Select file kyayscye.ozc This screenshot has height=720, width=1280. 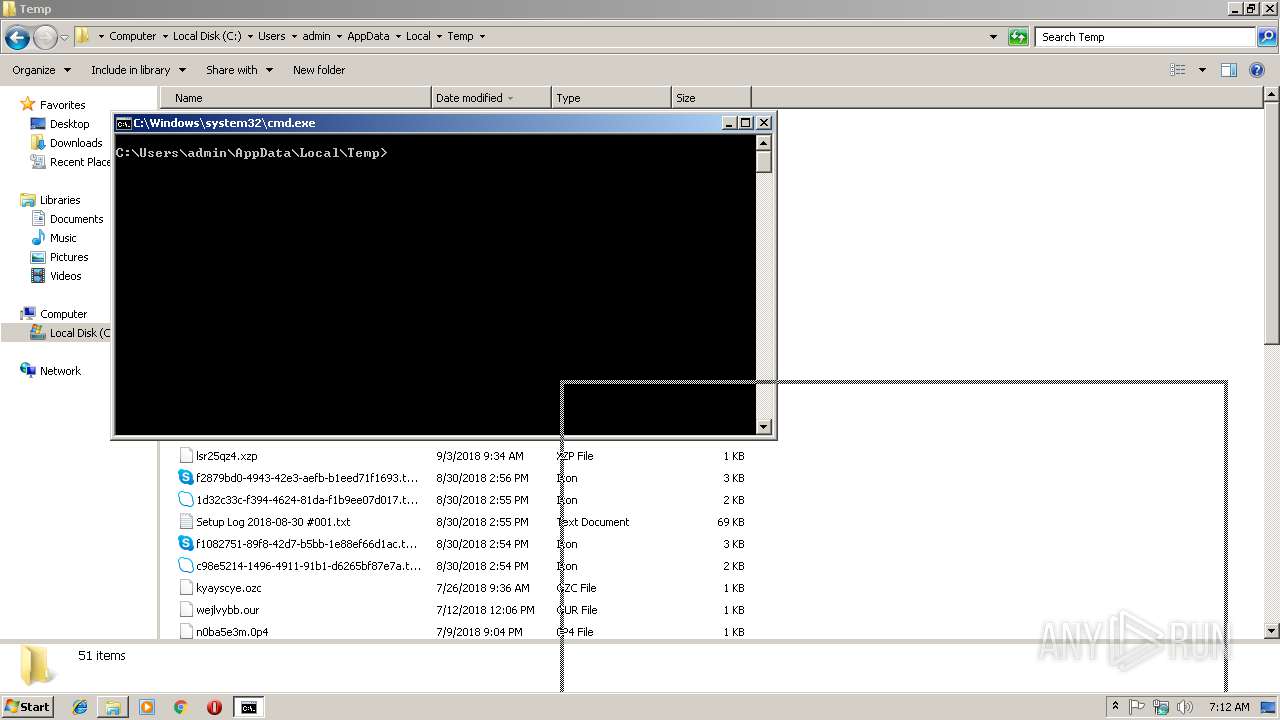(220, 588)
